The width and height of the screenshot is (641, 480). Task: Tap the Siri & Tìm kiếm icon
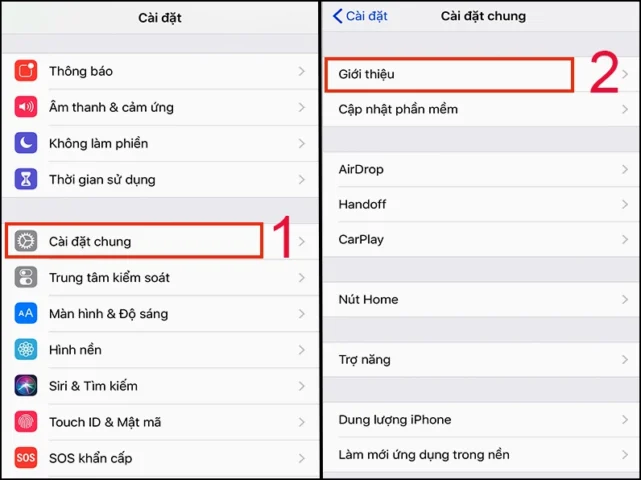click(26, 385)
